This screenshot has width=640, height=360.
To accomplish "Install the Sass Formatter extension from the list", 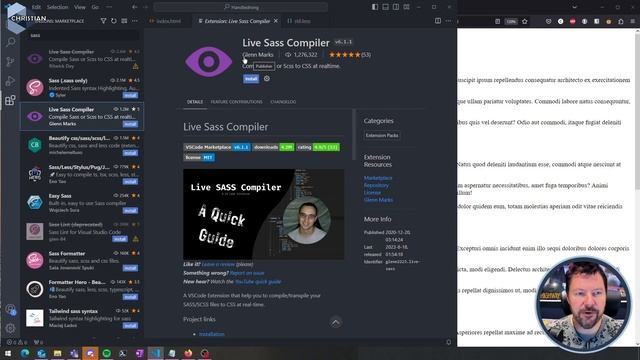I will click(x=130, y=268).
